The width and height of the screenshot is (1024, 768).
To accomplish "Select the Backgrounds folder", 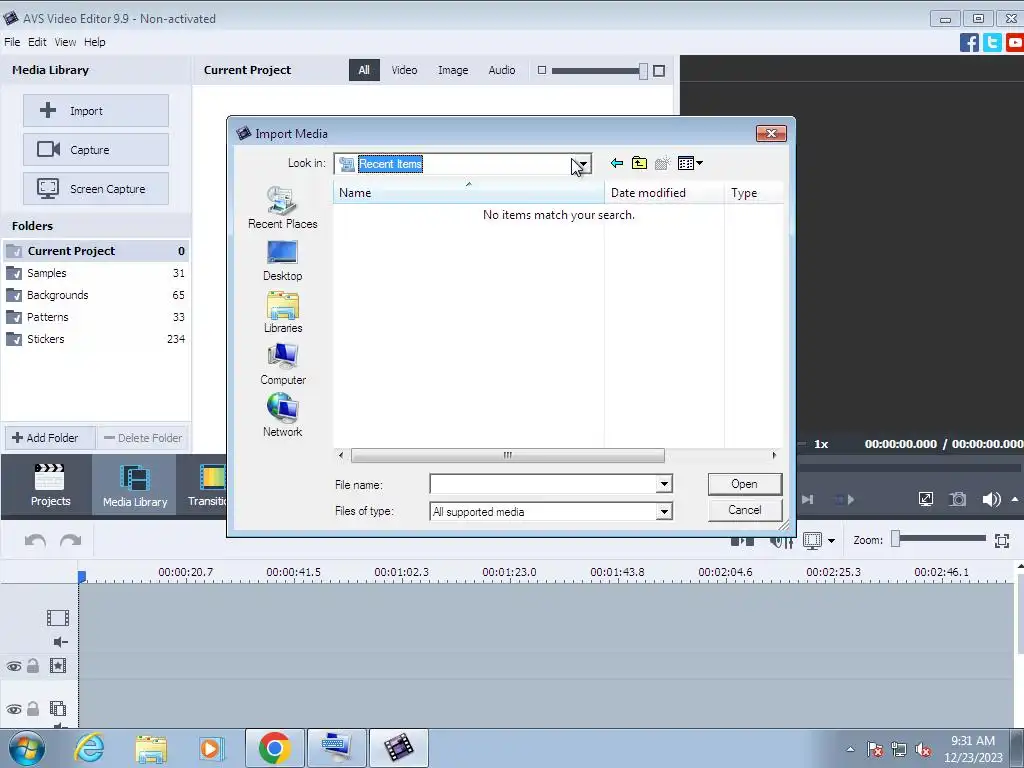I will (96, 295).
